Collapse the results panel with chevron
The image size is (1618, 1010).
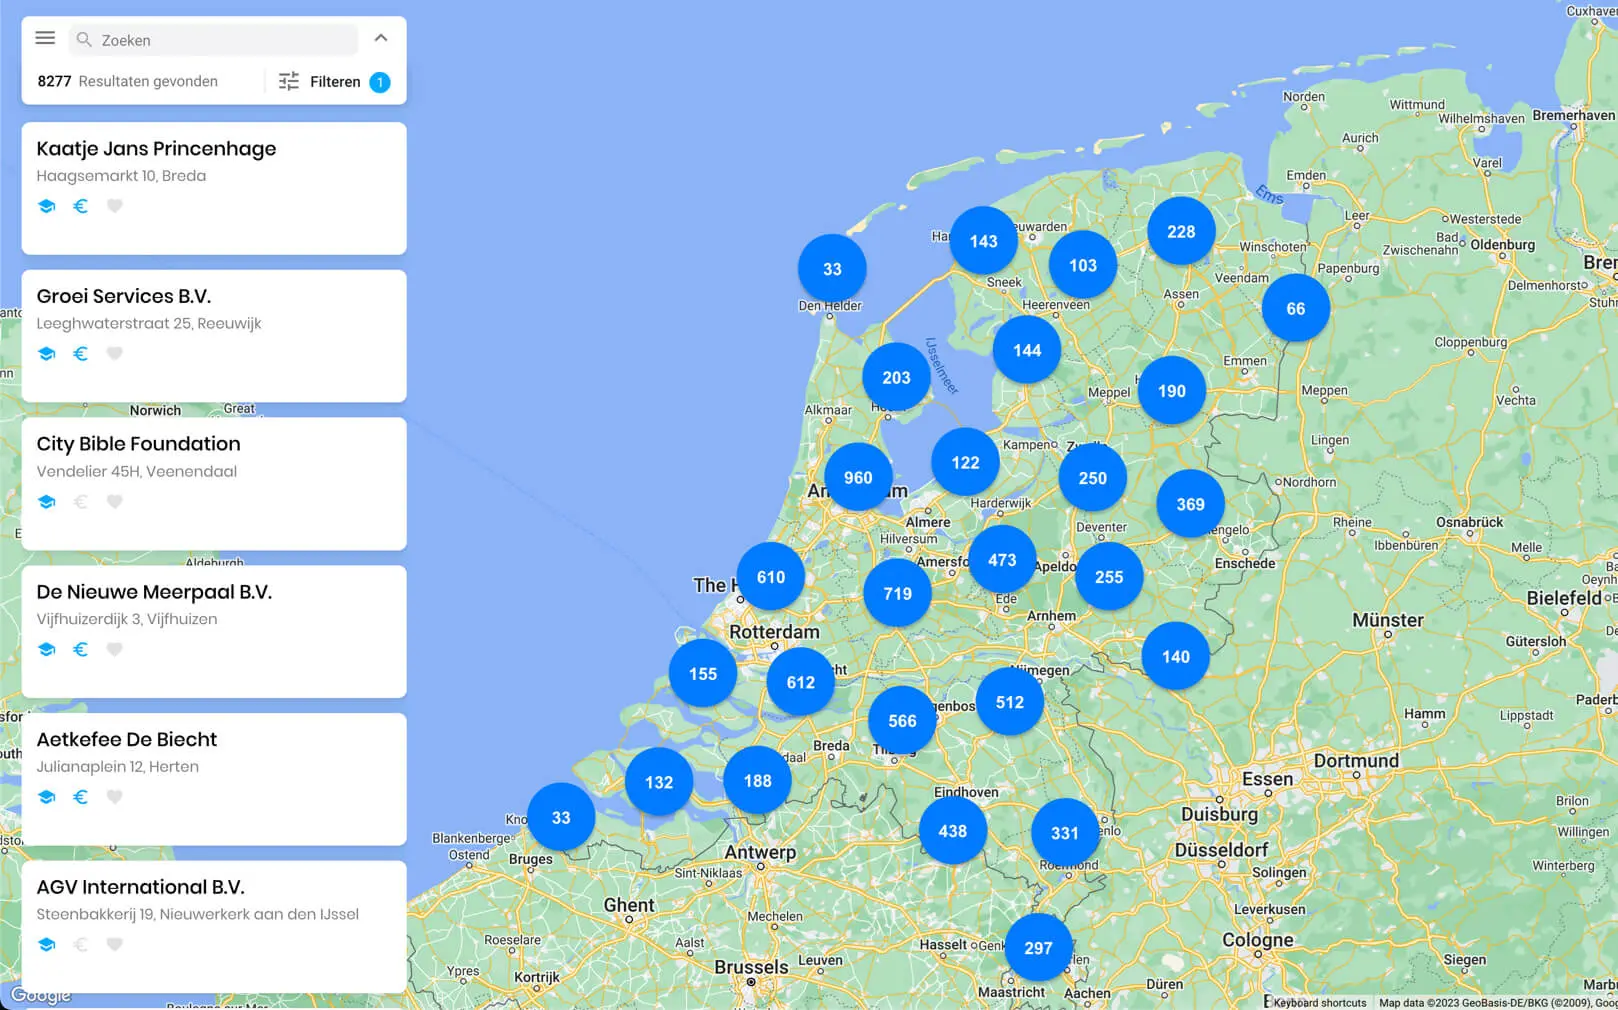pos(381,38)
